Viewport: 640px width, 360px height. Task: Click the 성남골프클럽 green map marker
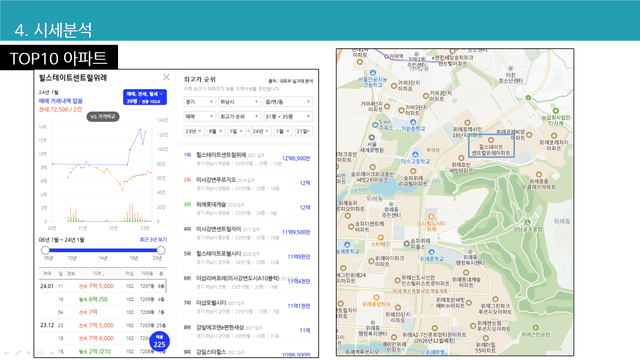(528, 222)
